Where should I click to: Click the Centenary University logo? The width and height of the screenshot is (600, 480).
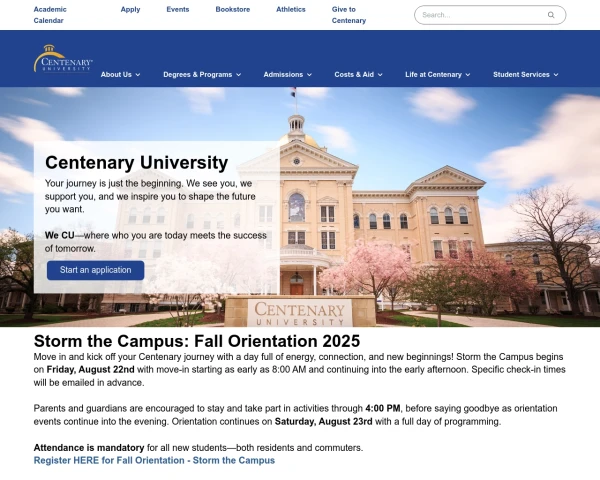tap(63, 58)
